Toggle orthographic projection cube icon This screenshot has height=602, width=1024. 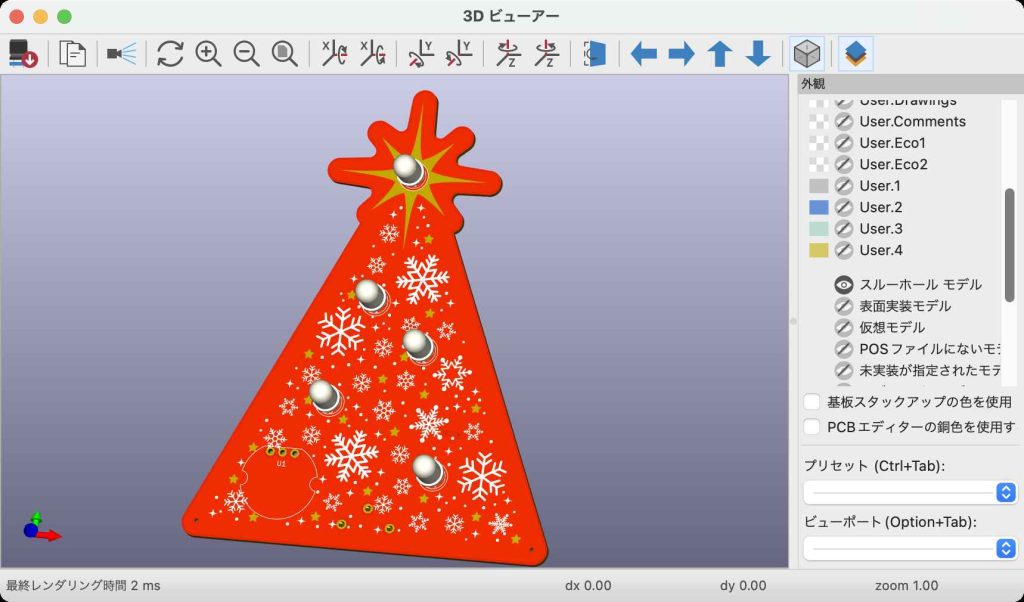coord(807,54)
